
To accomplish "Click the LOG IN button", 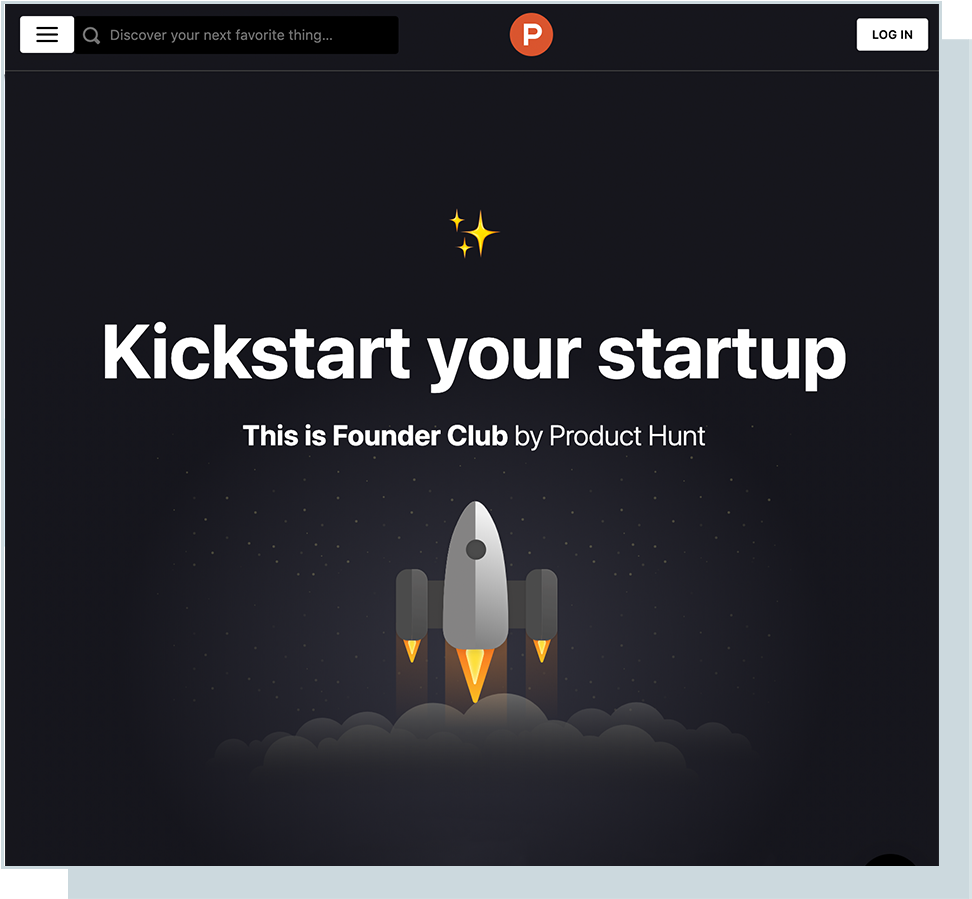I will pyautogui.click(x=892, y=35).
